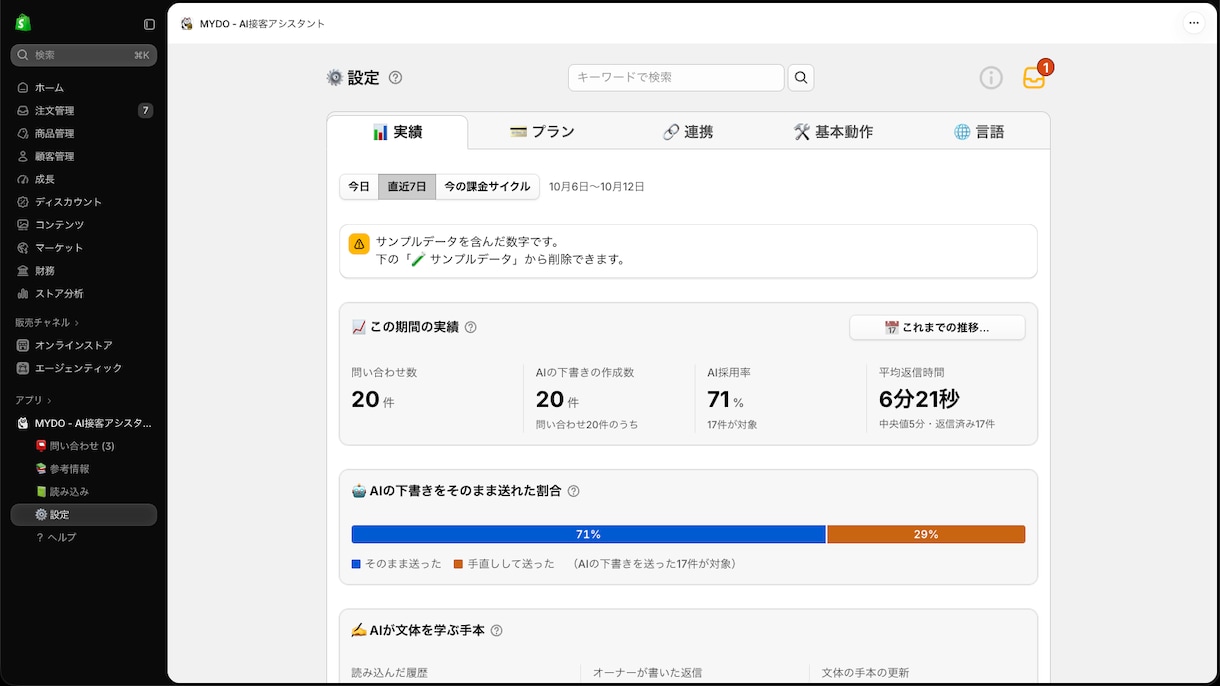Go to 商品管理 in the sidebar
Image resolution: width=1220 pixels, height=686 pixels.
click(84, 134)
